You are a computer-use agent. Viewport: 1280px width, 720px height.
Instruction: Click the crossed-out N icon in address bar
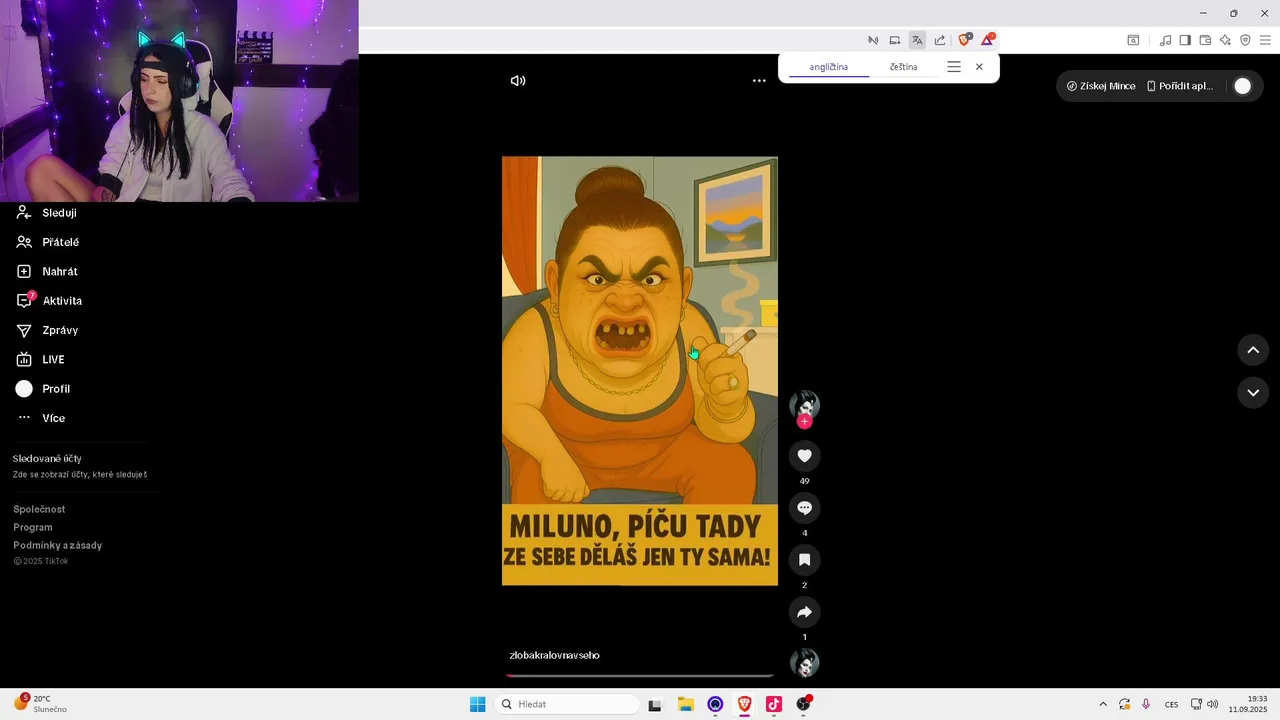coord(873,40)
